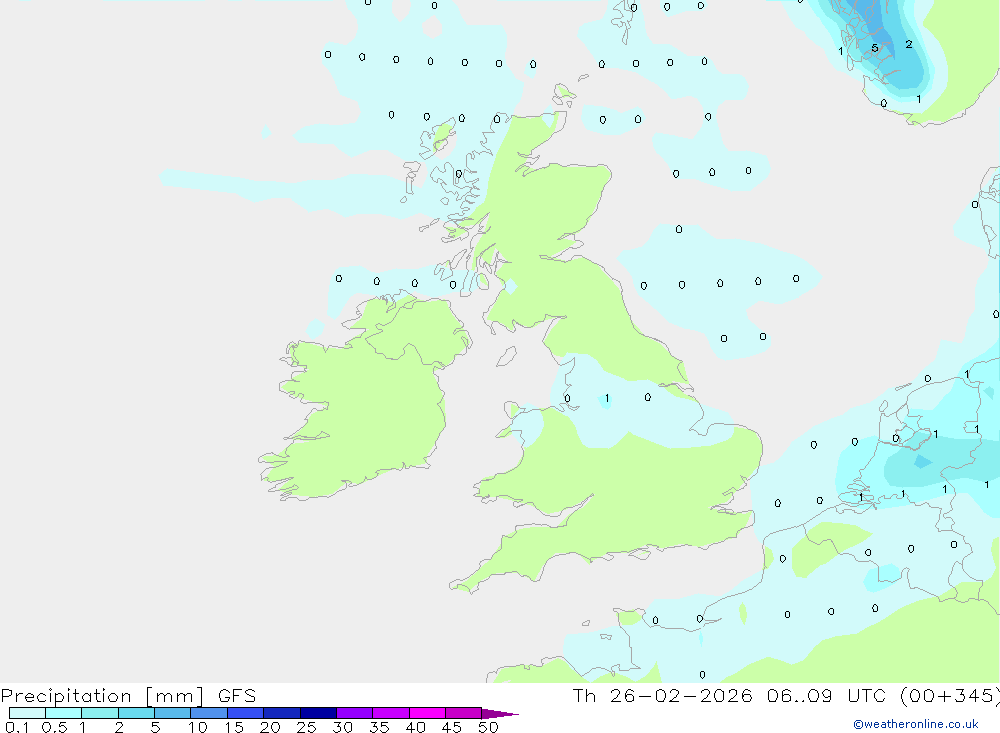Select the 20–25 mm legend swatch

[281, 713]
